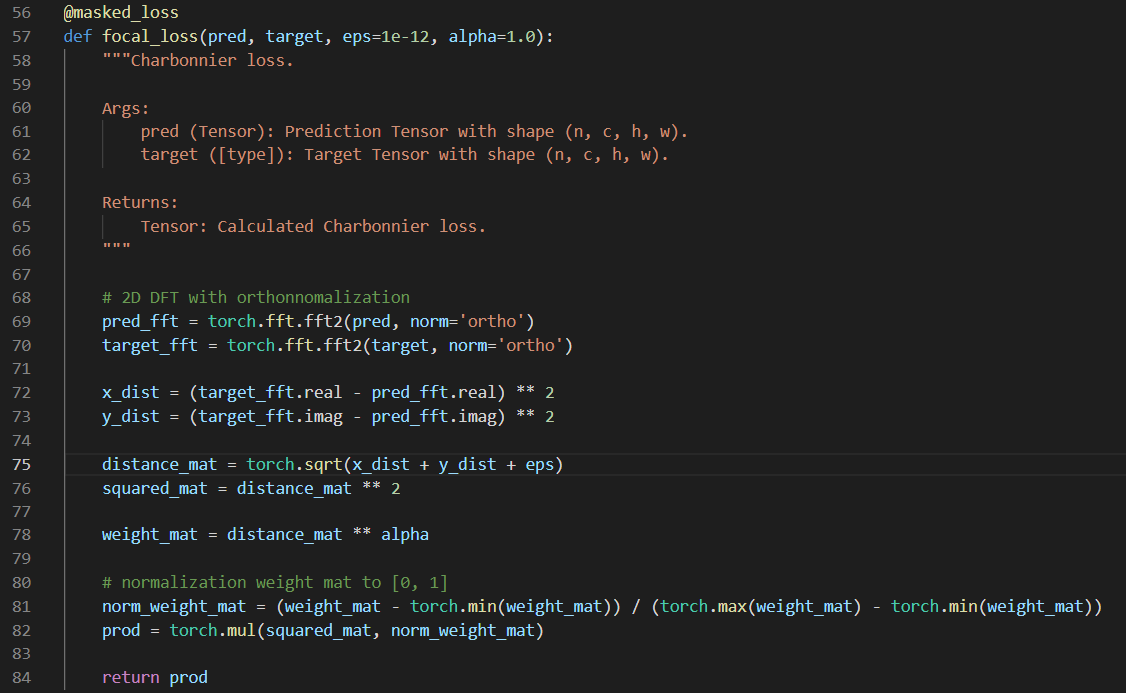Click the "Args:" docstring heading
This screenshot has width=1126, height=693.
[126, 108]
